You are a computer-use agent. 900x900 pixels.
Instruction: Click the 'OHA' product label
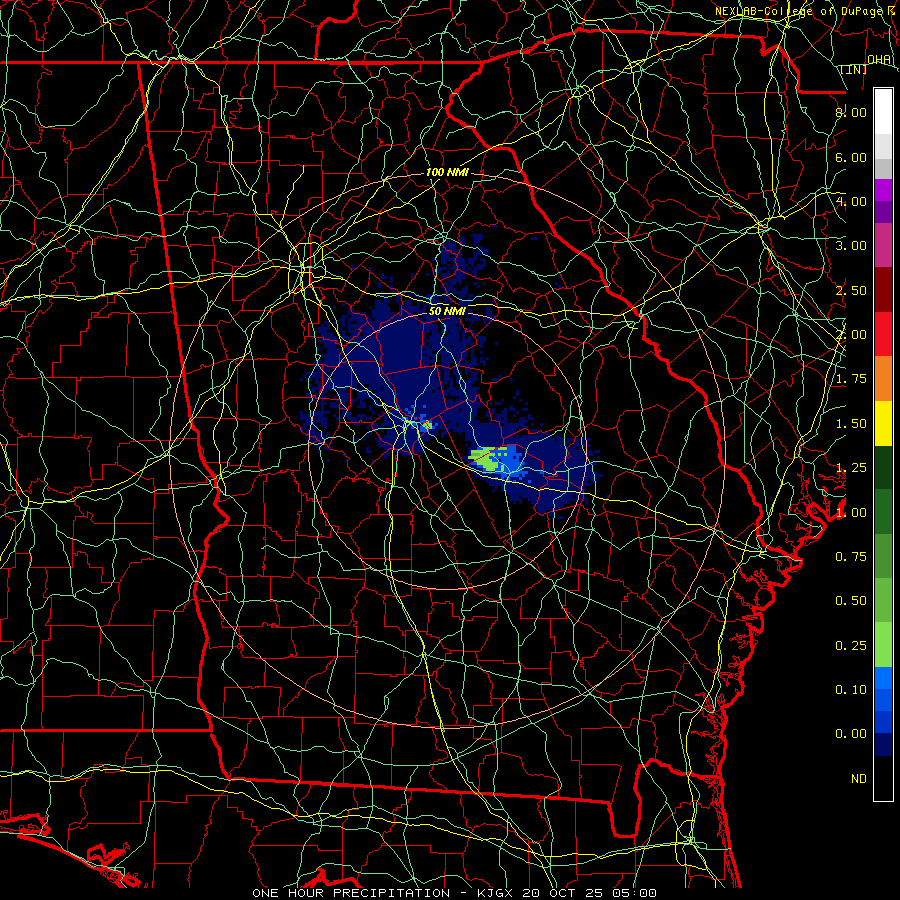point(879,60)
